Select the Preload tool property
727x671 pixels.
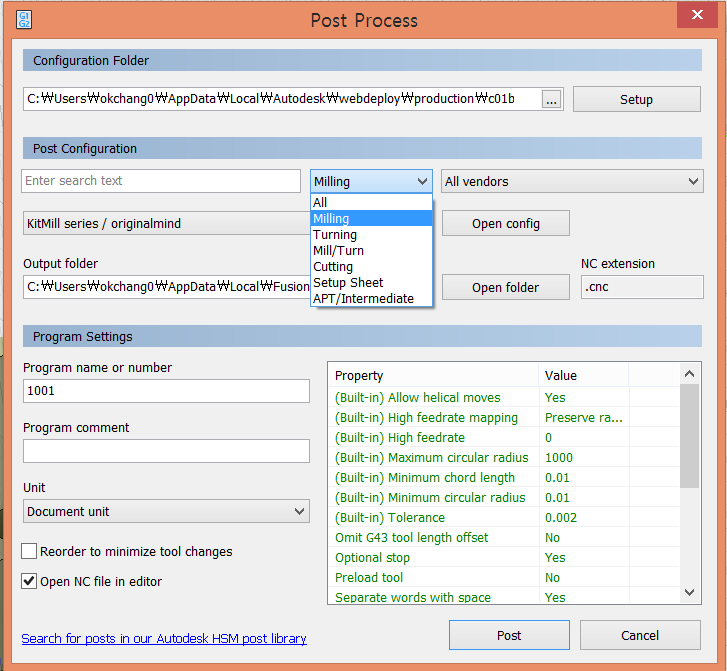[x=503, y=577]
